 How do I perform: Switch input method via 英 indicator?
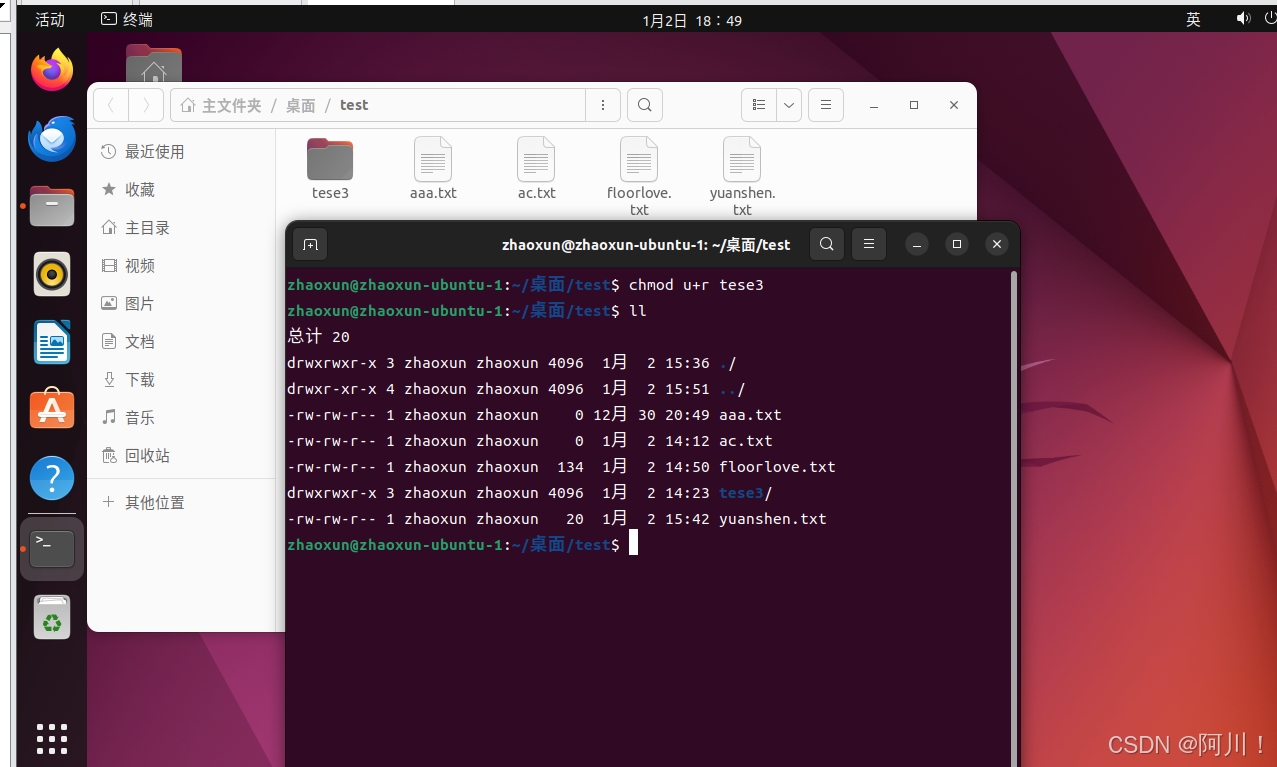tap(1193, 19)
